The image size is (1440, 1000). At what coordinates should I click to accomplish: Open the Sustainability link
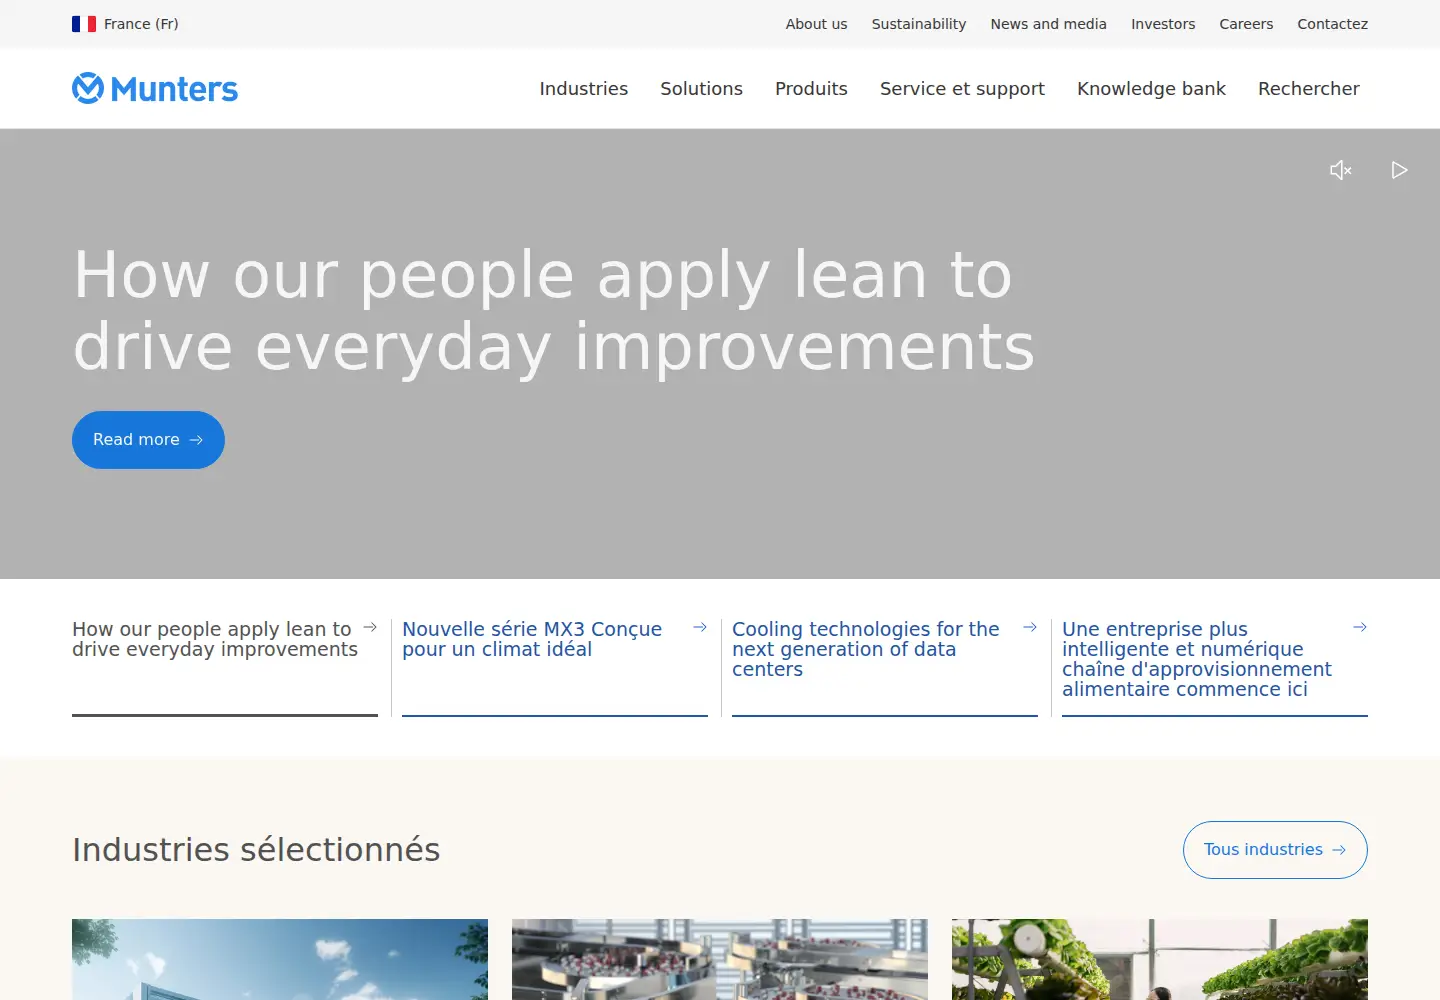tap(919, 24)
